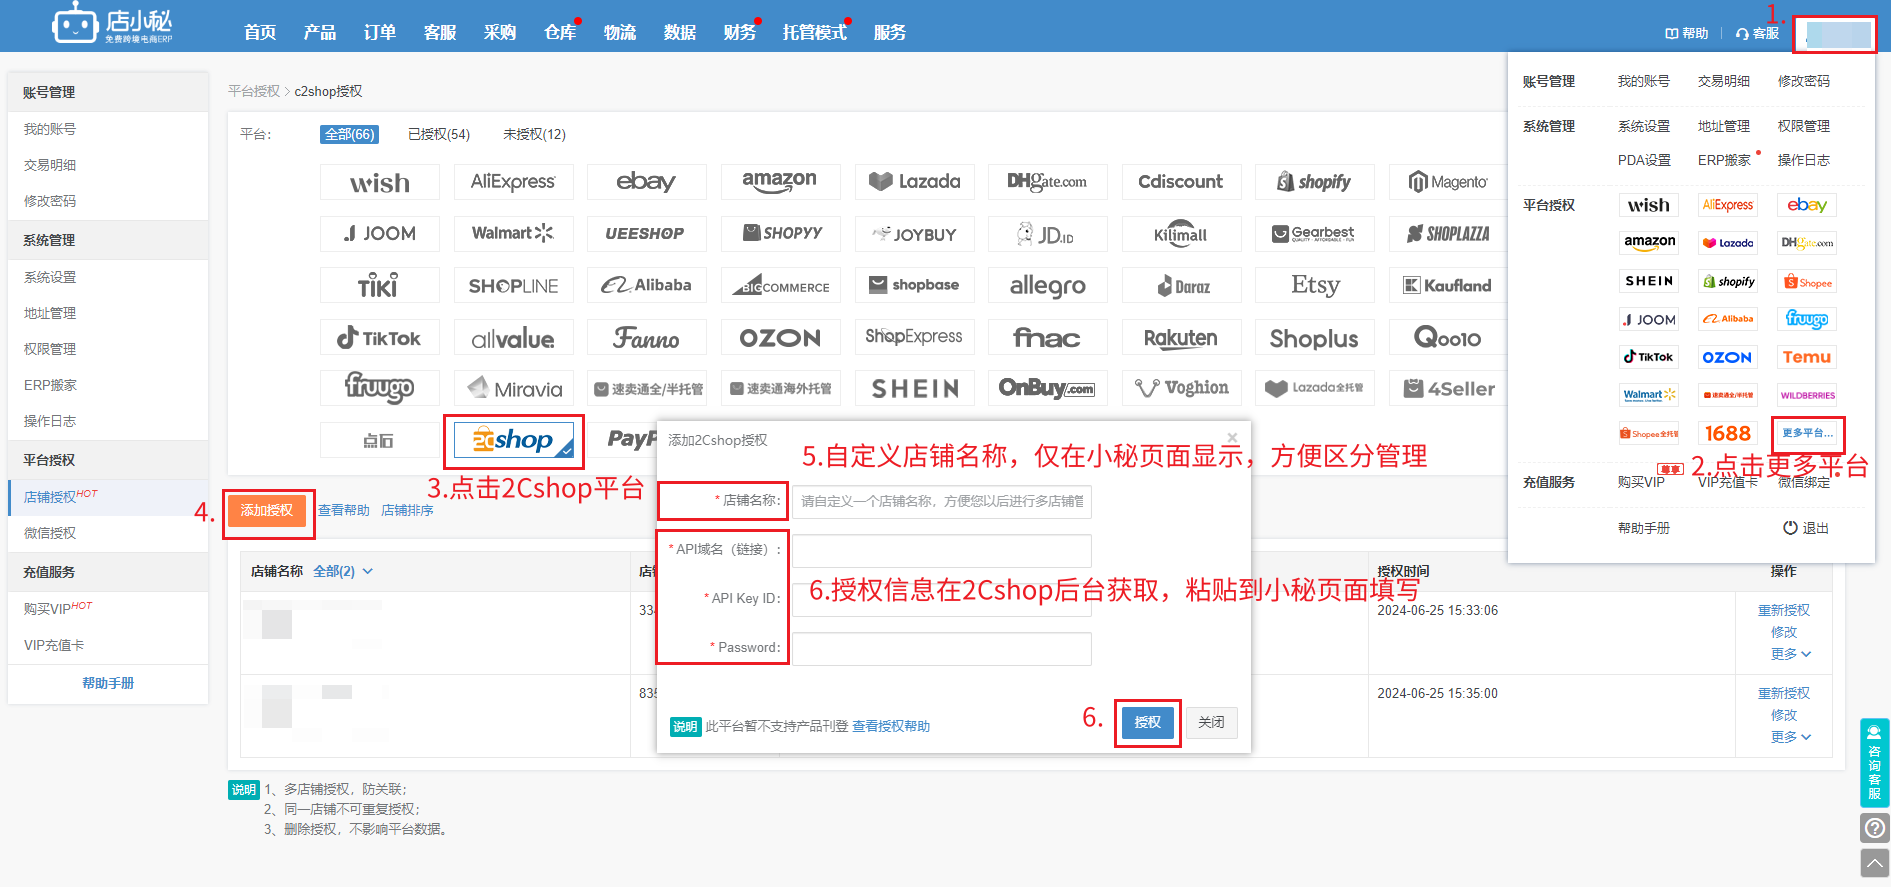This screenshot has height=887, width=1891.
Task: Open the Shopify platform tile
Action: (x=1314, y=182)
